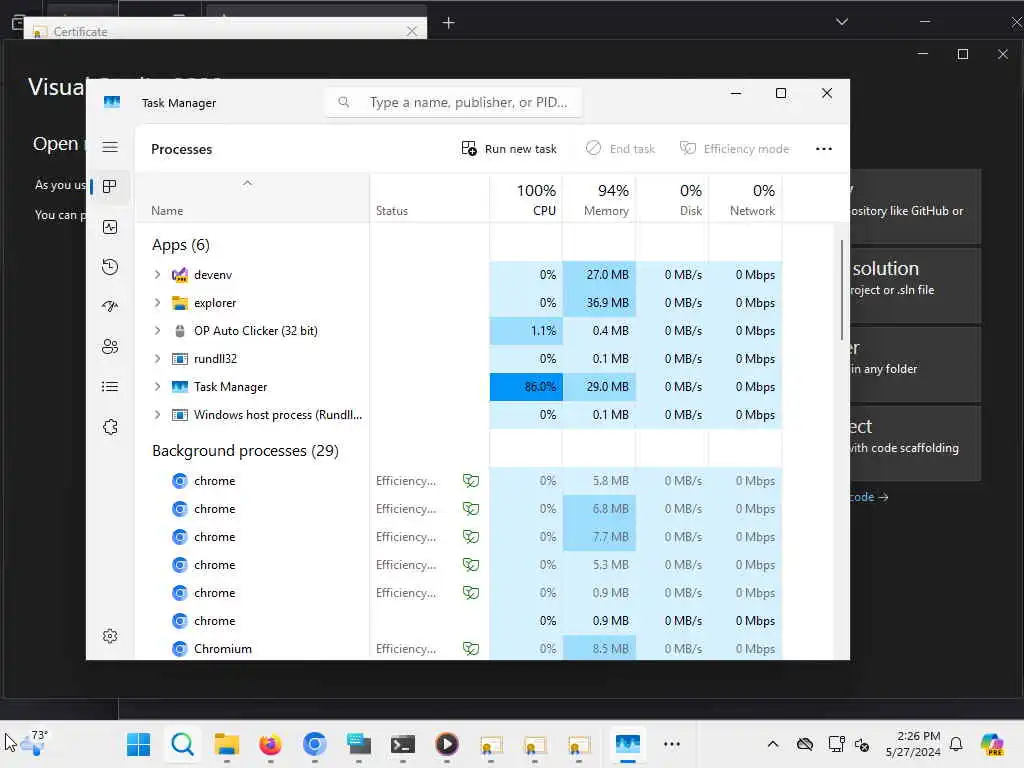Open notifications bell in system tray
The image size is (1024, 768).
coord(956,744)
